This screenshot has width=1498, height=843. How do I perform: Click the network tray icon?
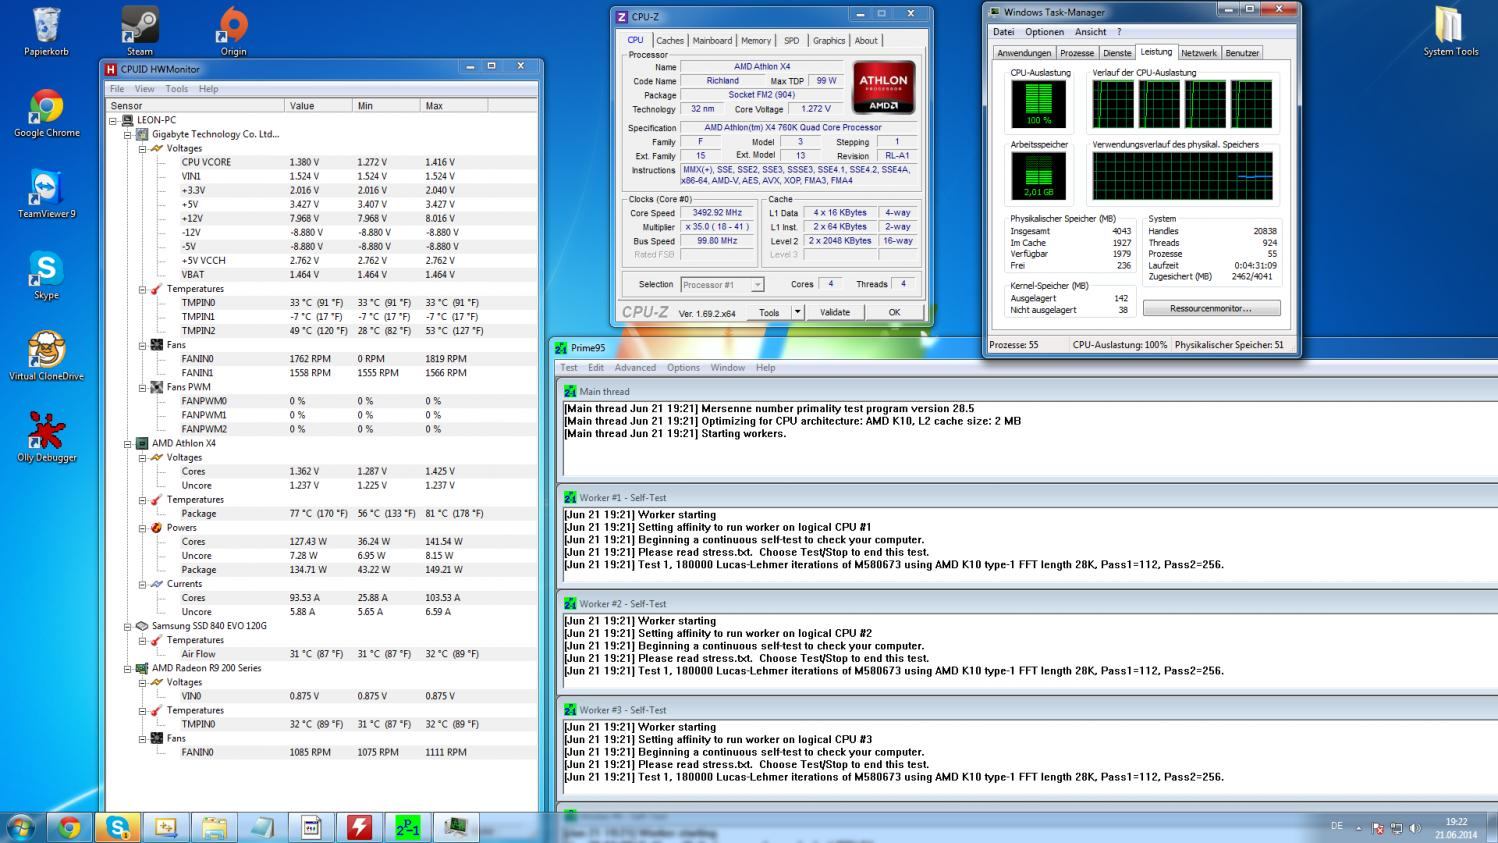1396,828
